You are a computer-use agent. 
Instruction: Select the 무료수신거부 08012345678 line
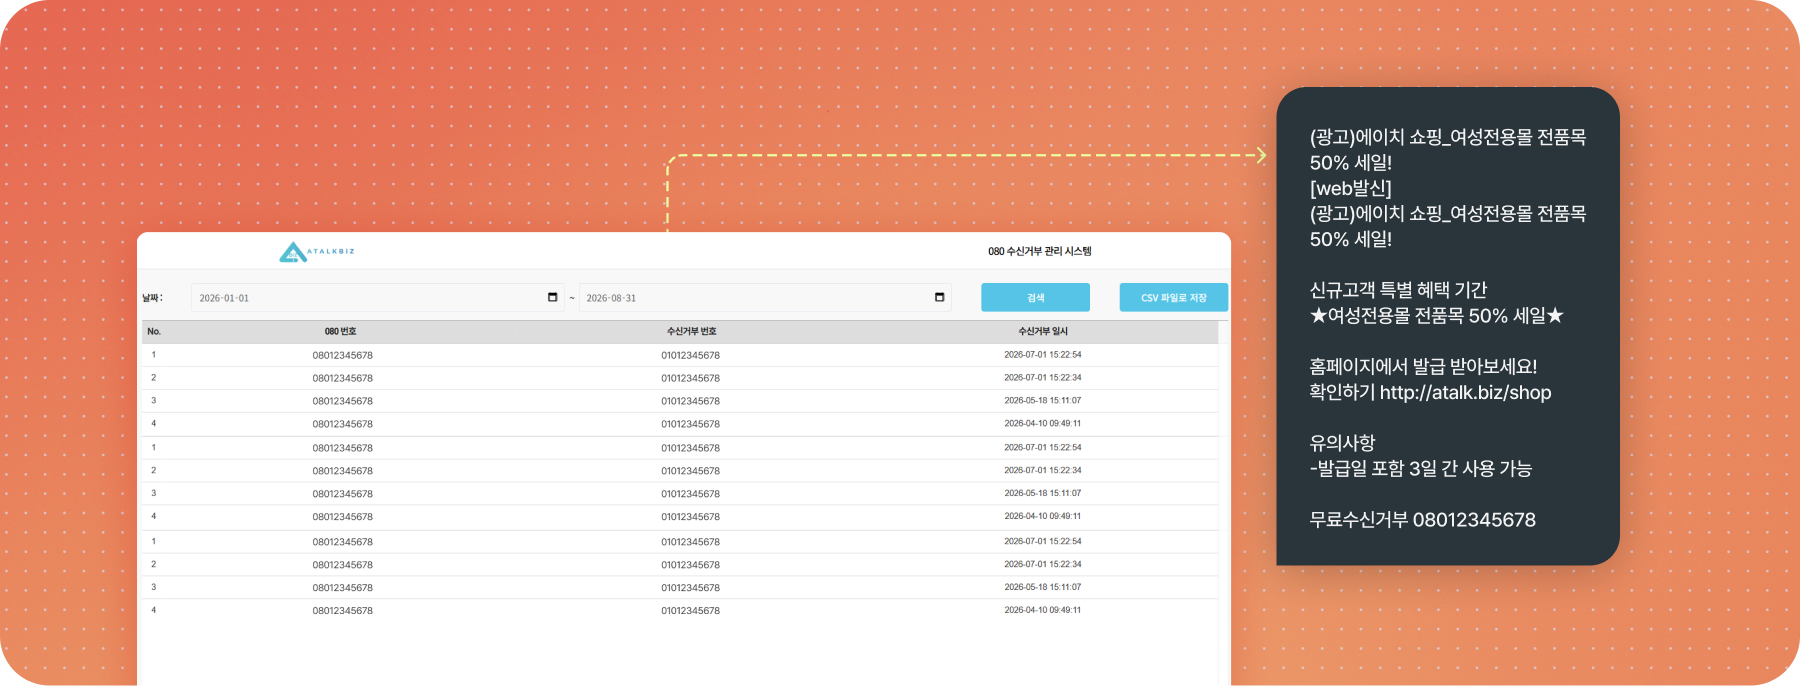click(x=1423, y=520)
